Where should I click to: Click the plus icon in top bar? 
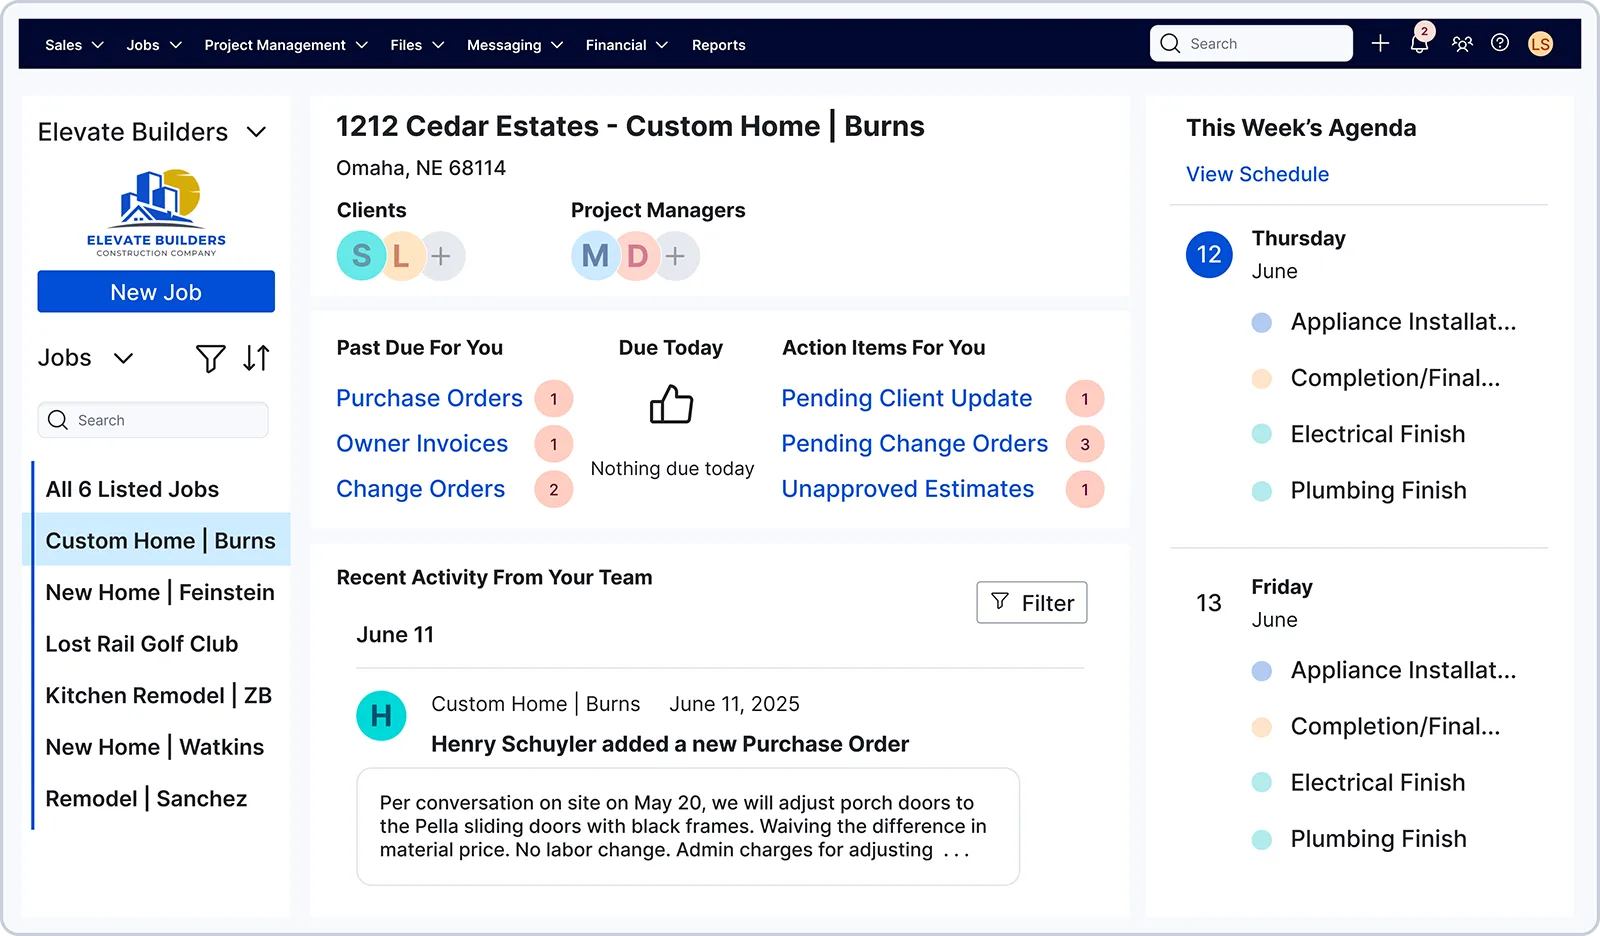click(x=1380, y=43)
